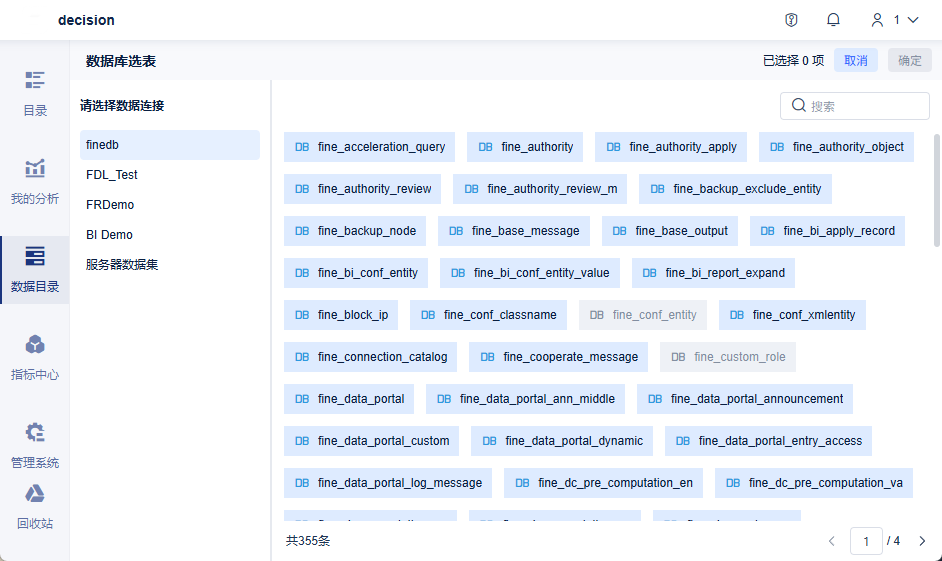Image resolution: width=942 pixels, height=561 pixels.
Task: Click the DB icon of fine_connection_catalog
Action: pos(302,357)
